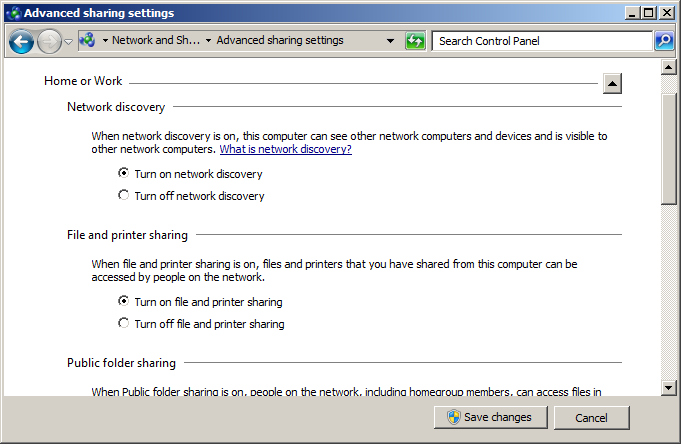Click Advanced sharing settings breadcrumb

coord(280,40)
